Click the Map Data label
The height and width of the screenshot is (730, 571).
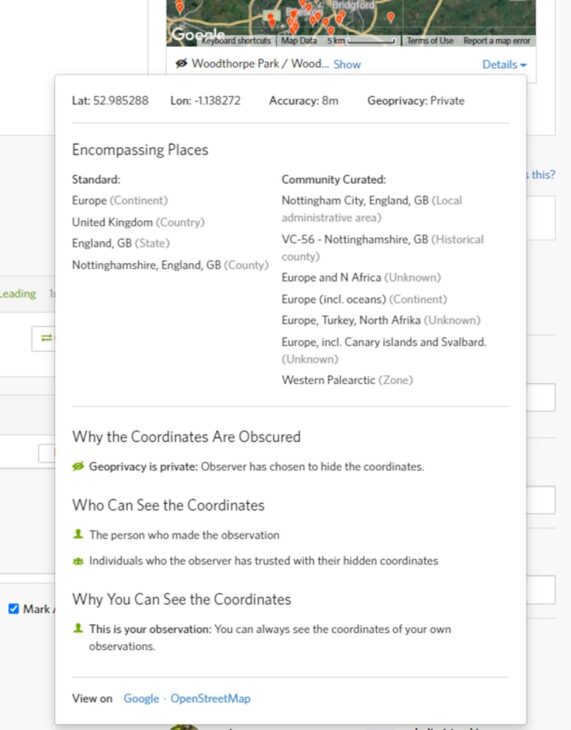(299, 41)
